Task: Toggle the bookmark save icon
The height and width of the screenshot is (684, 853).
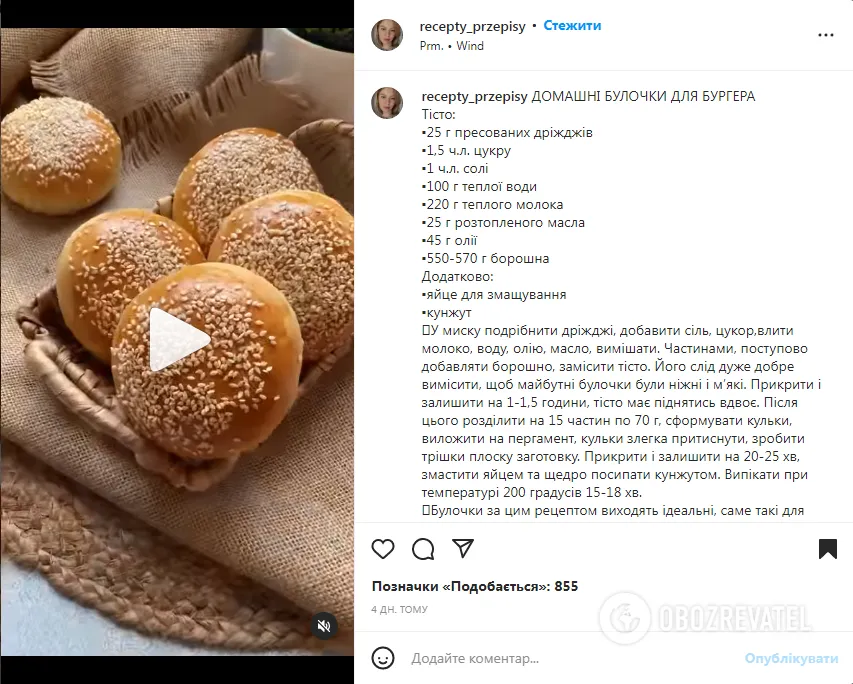Action: click(x=827, y=549)
